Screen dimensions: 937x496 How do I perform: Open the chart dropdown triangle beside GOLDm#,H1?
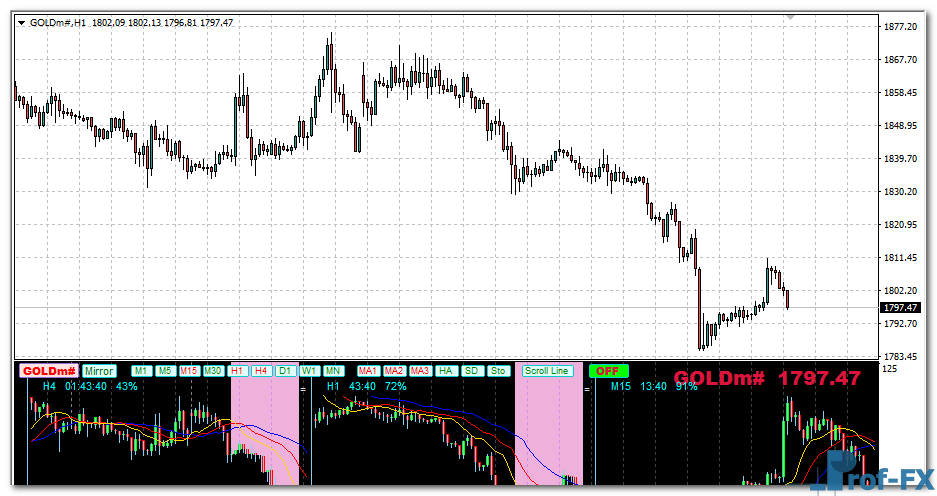tap(21, 22)
